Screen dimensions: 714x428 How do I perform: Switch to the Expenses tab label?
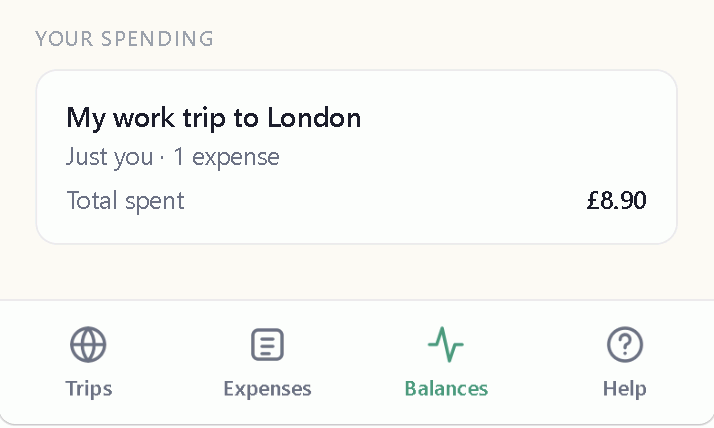(267, 389)
